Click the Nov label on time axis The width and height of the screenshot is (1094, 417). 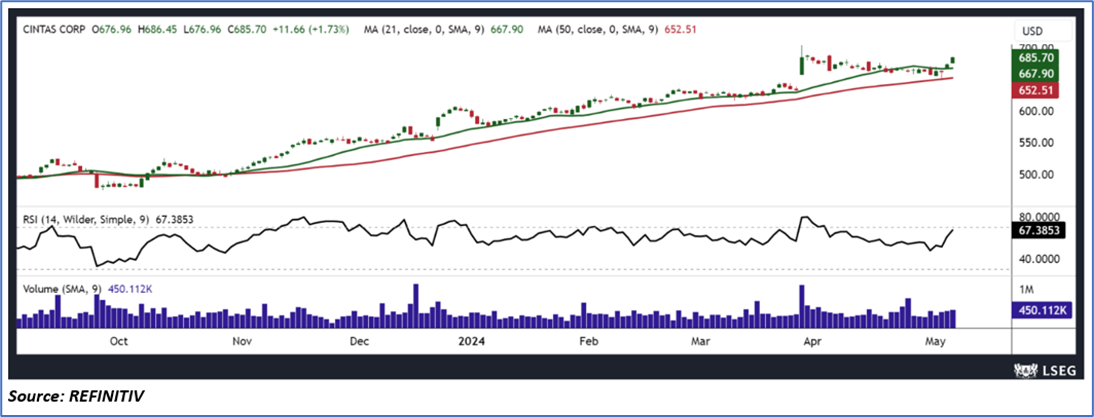pos(241,342)
